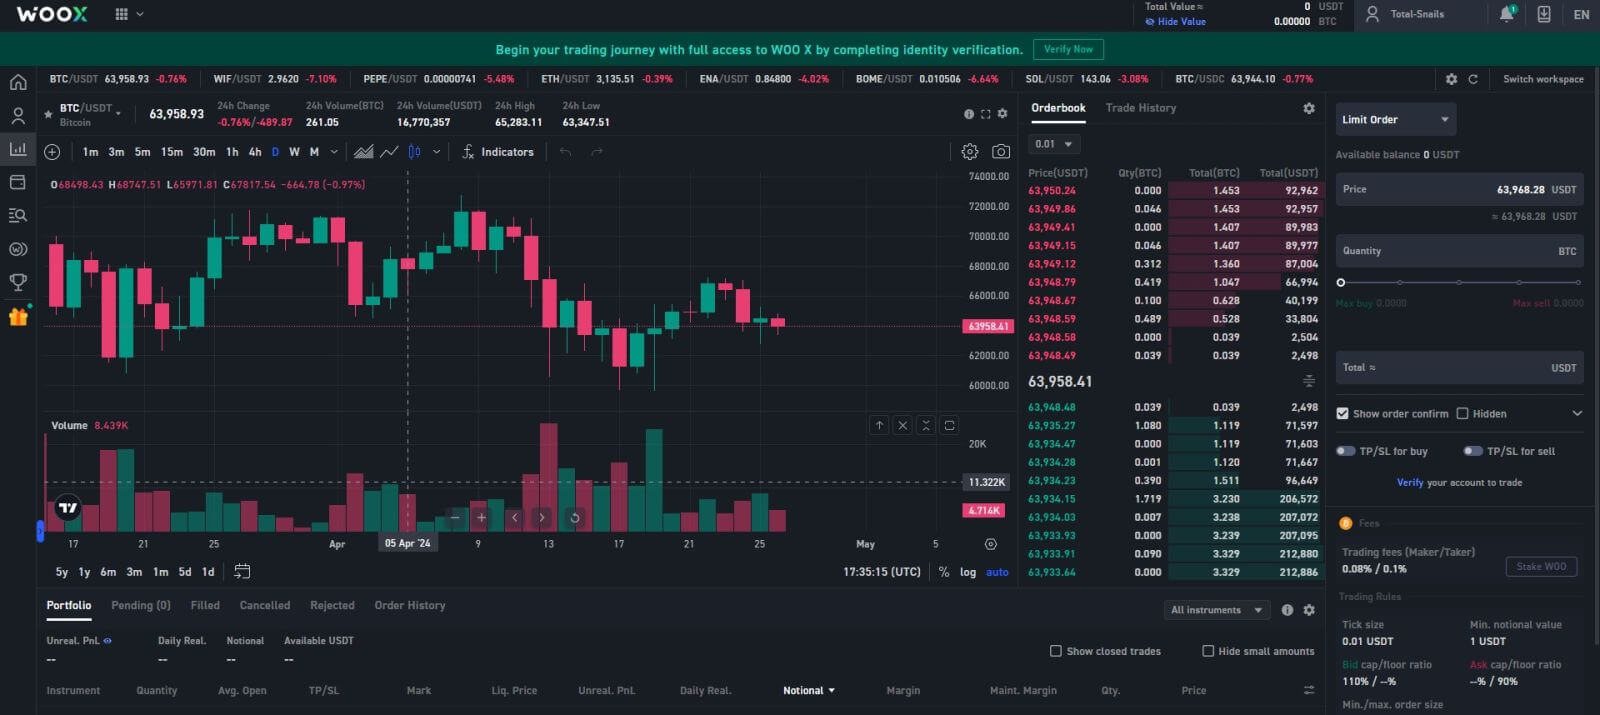The height and width of the screenshot is (715, 1600).
Task: Open the Limit Order type dropdown
Action: point(1395,120)
